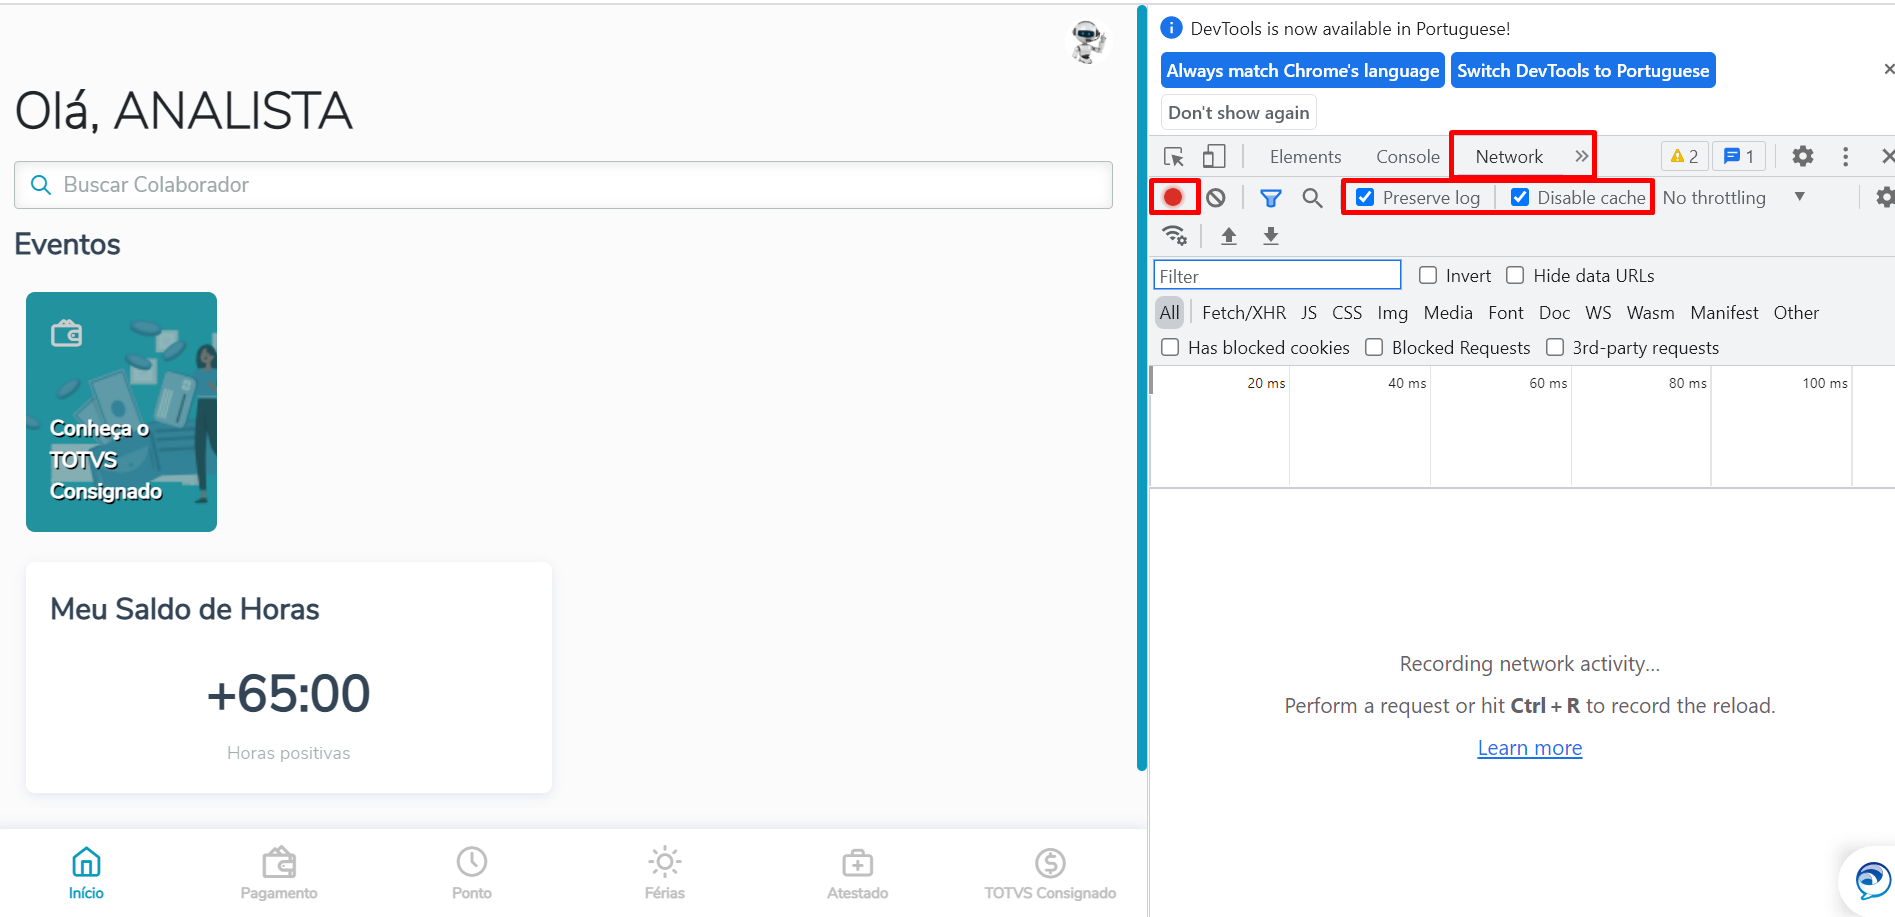Screen dimensions: 1895x917
Task: Select the Network tab
Action: tap(1509, 157)
